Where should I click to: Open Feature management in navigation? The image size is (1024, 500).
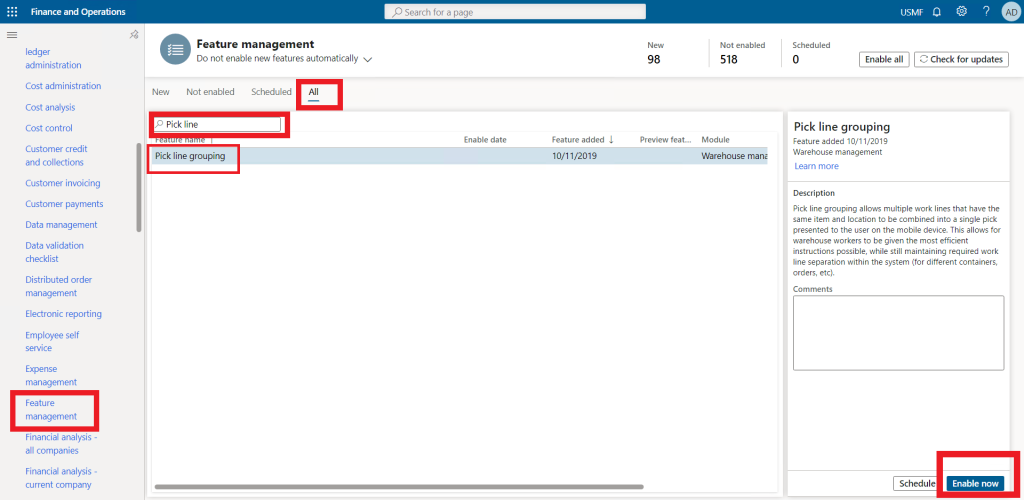pyautogui.click(x=51, y=409)
